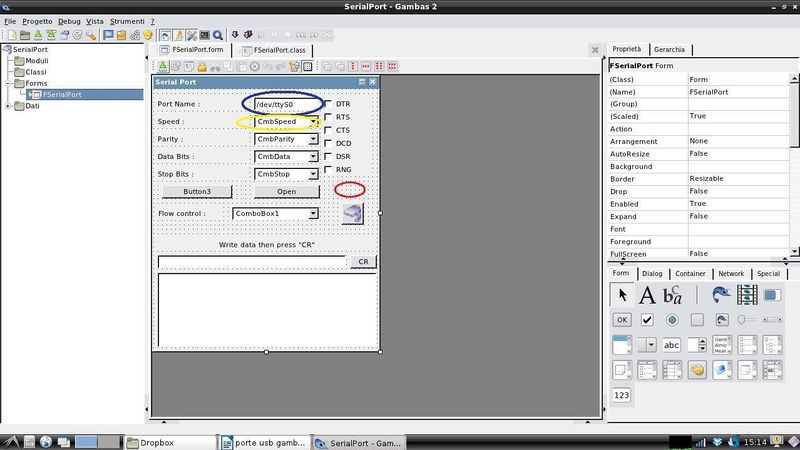The width and height of the screenshot is (800, 450).
Task: Check the RNG checkbox
Action: [329, 169]
